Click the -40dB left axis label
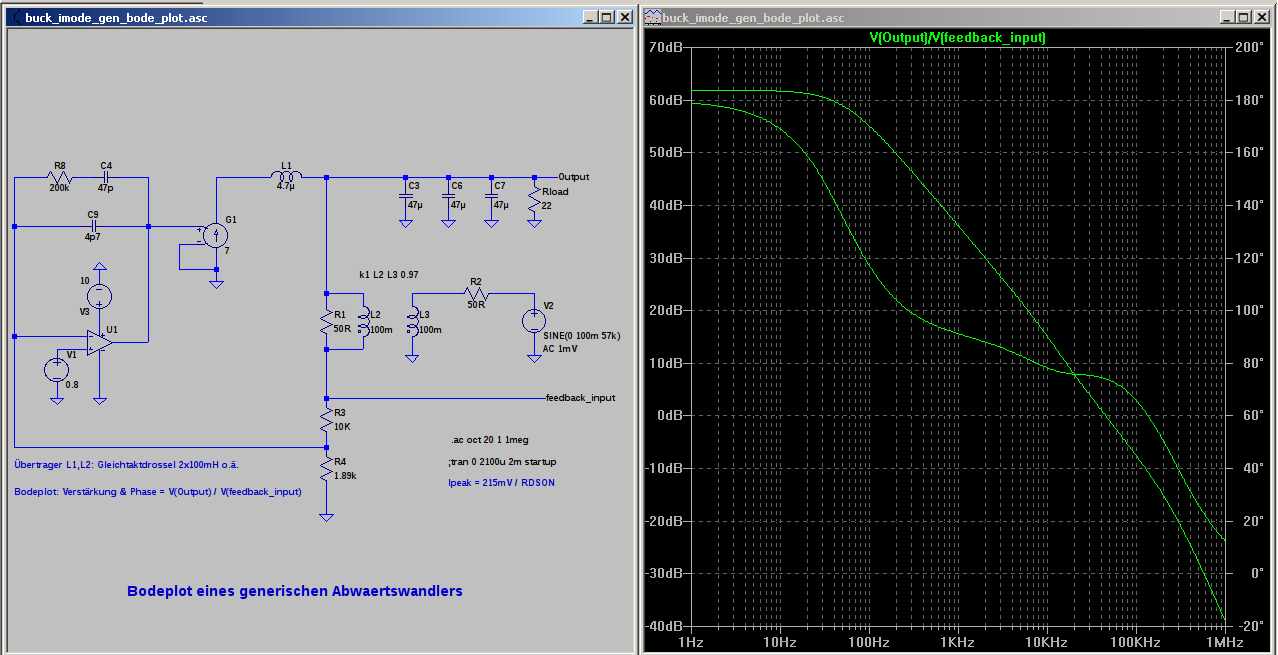Screen dimensions: 1278x655 (664, 626)
